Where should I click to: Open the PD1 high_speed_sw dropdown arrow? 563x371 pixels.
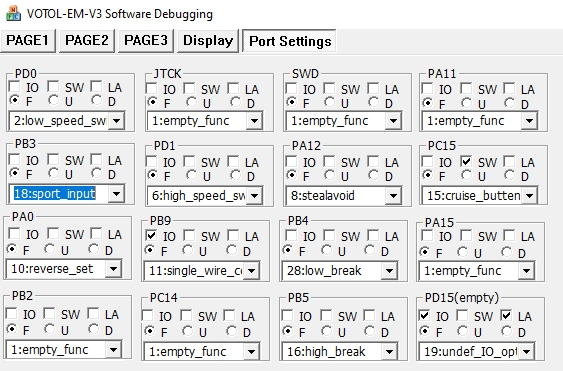(254, 196)
